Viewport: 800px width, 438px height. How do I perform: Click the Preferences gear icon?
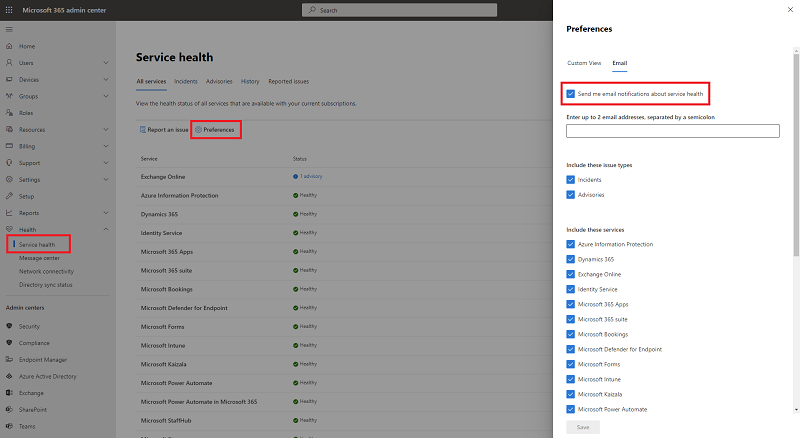(198, 130)
